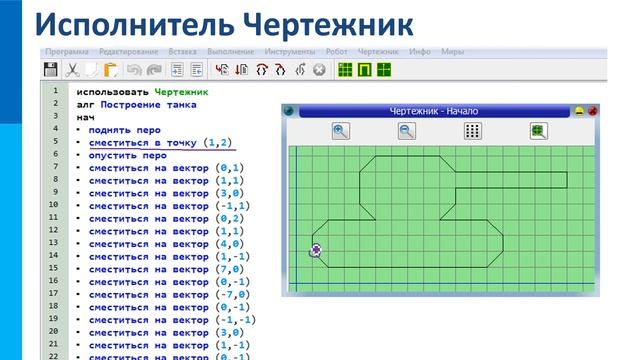Image resolution: width=640 pixels, height=360 pixels.
Task: Click the Чертежник - Начало title bar
Action: point(434,111)
